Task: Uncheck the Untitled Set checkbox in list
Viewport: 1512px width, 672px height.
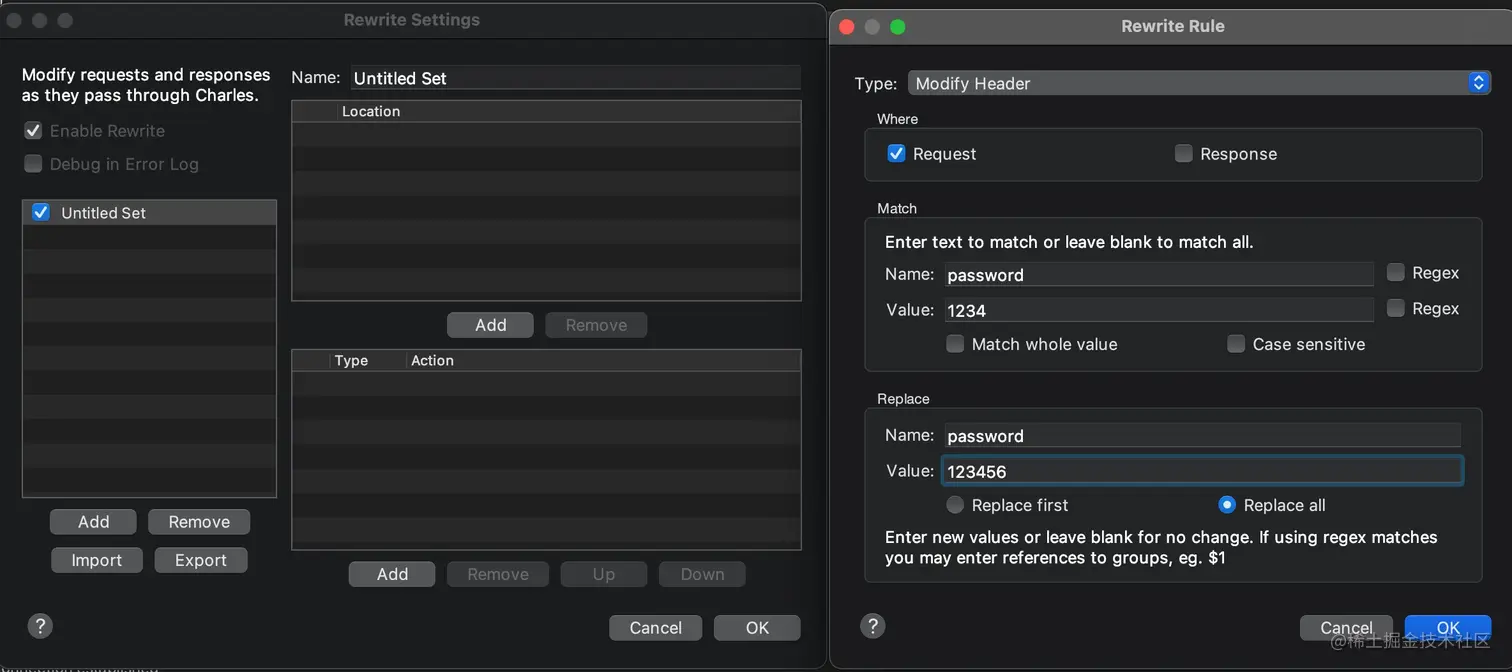Action: pyautogui.click(x=41, y=212)
